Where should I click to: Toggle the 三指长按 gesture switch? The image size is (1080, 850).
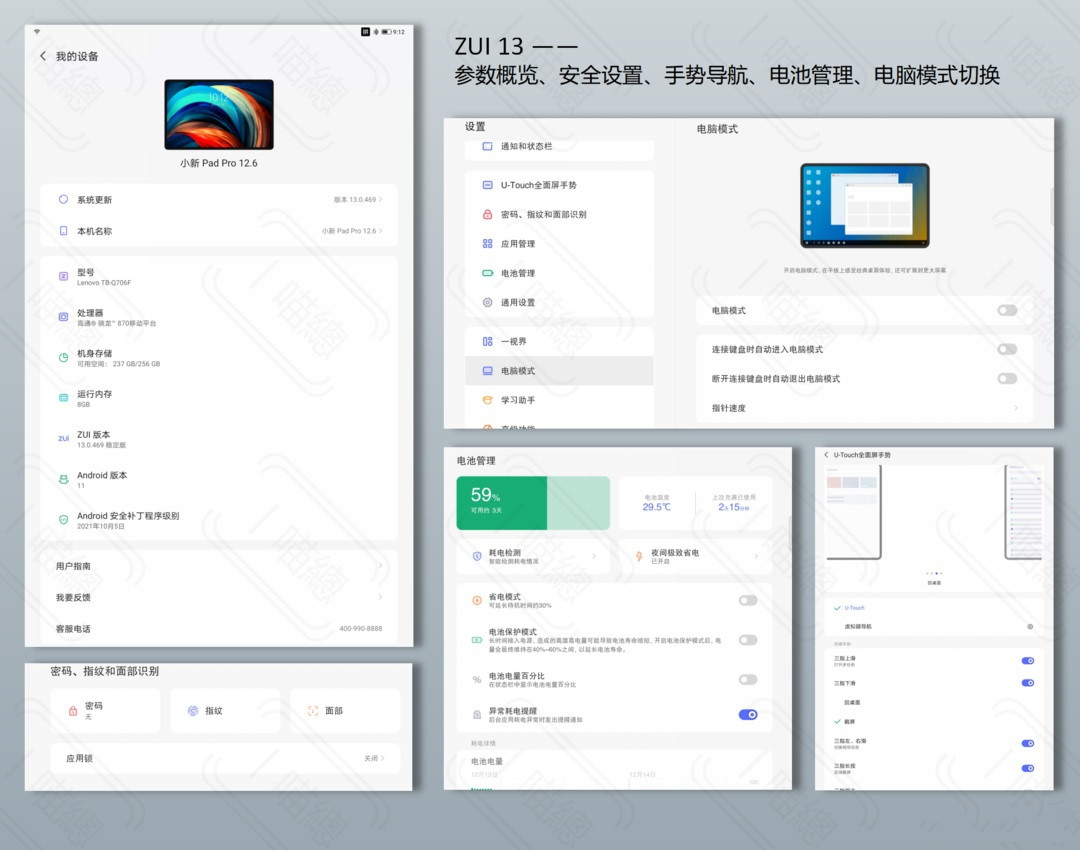pos(1028,768)
